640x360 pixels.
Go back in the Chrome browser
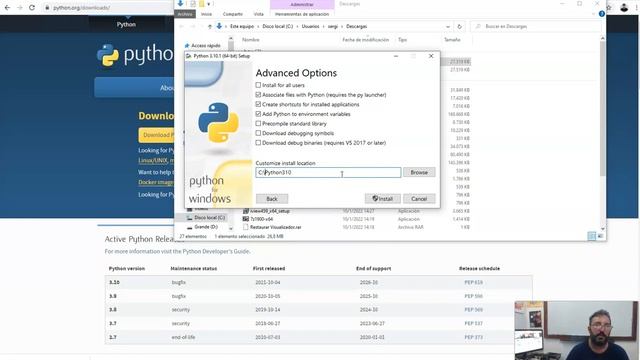(x=7, y=7)
